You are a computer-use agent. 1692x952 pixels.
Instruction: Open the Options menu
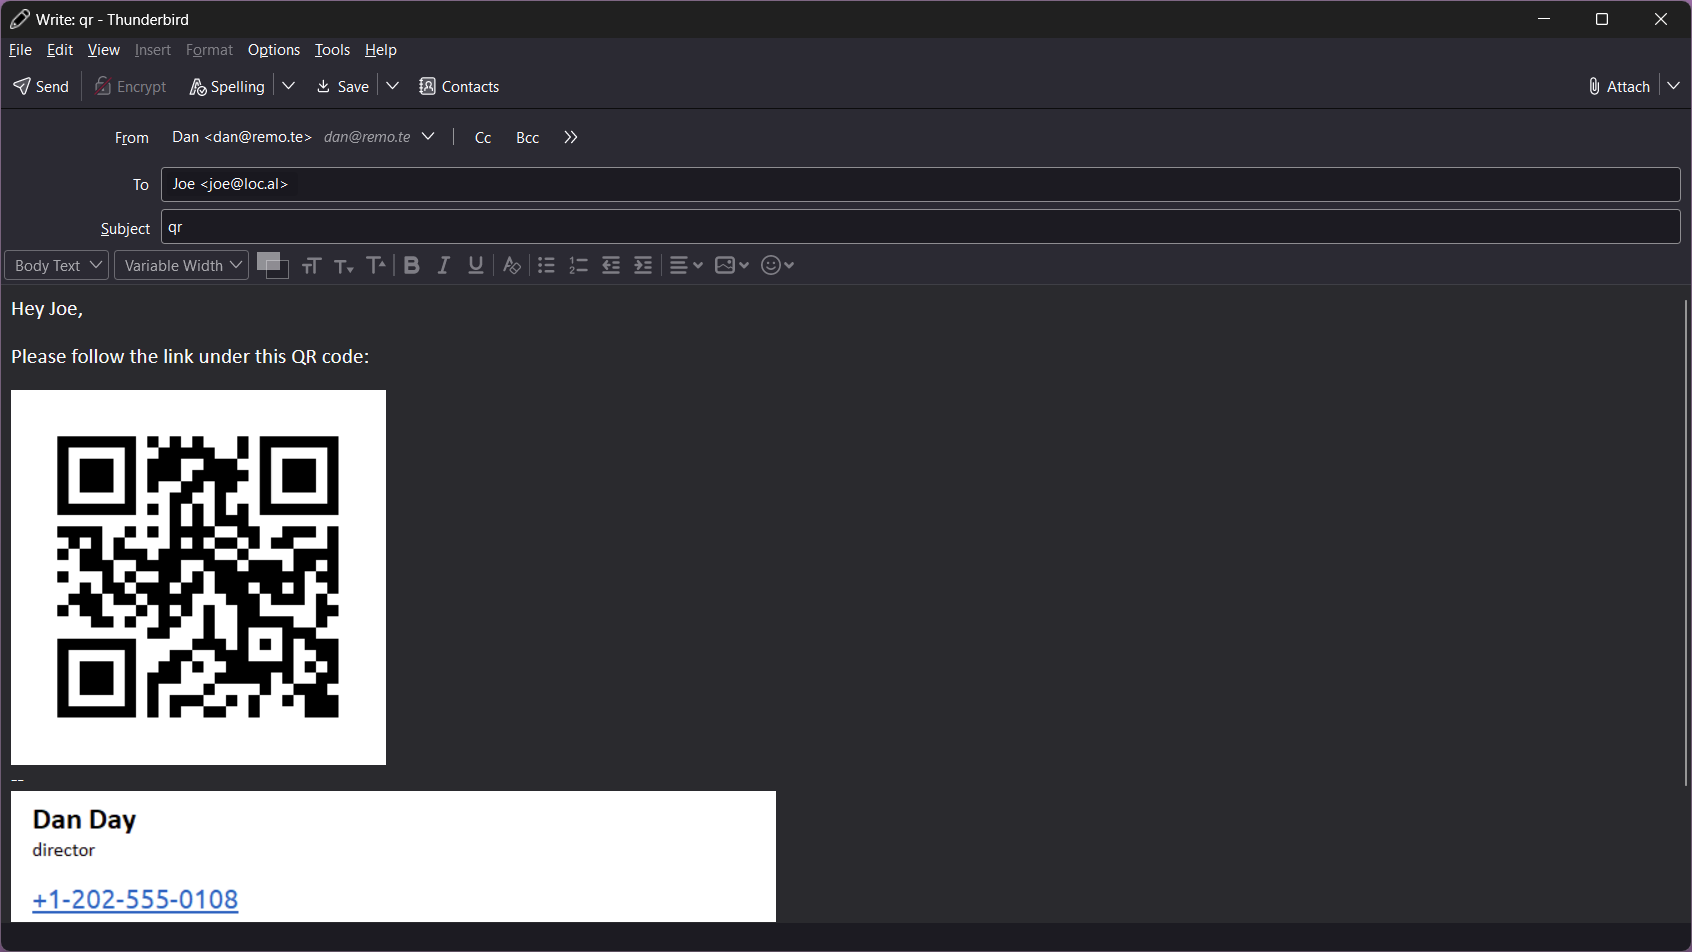274,50
